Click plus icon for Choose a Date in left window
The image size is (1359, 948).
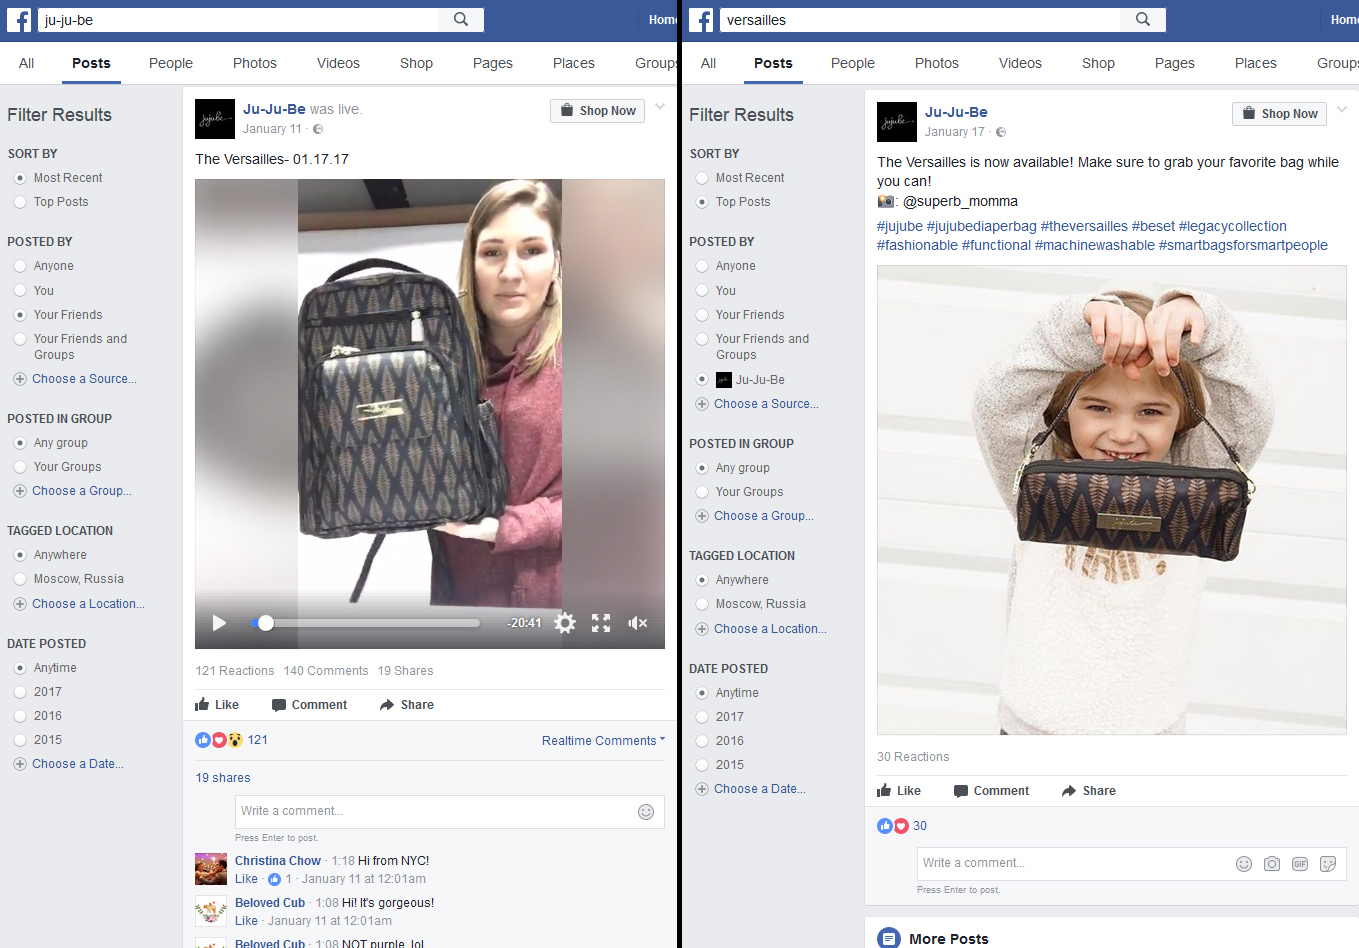(20, 764)
